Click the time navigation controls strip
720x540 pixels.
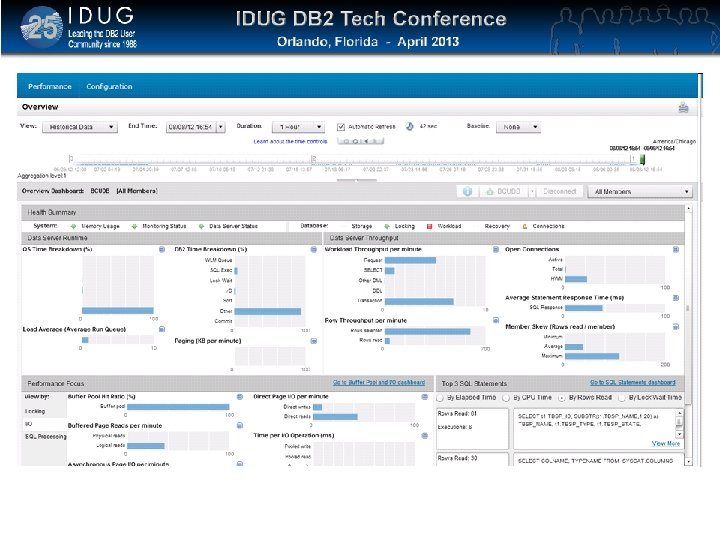coord(360,141)
